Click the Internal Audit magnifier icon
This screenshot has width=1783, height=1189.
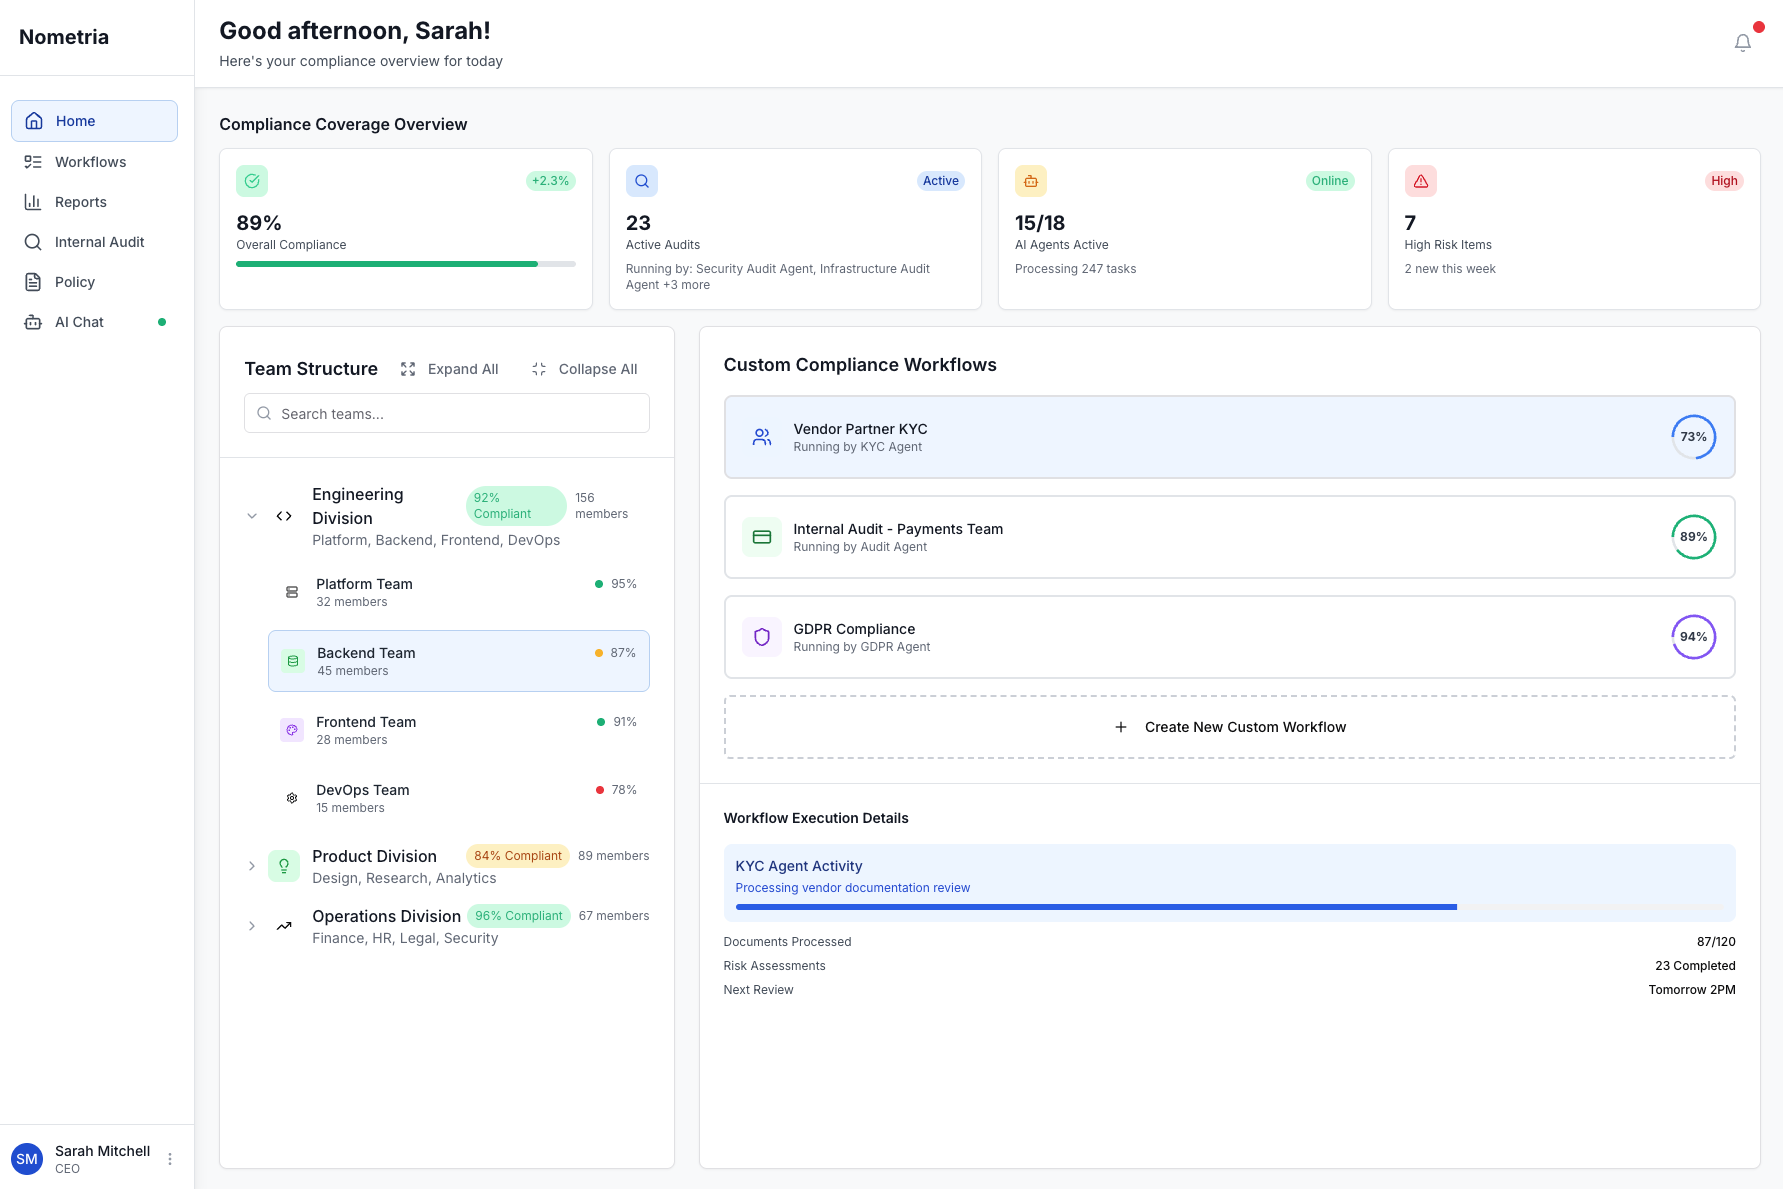click(x=33, y=242)
